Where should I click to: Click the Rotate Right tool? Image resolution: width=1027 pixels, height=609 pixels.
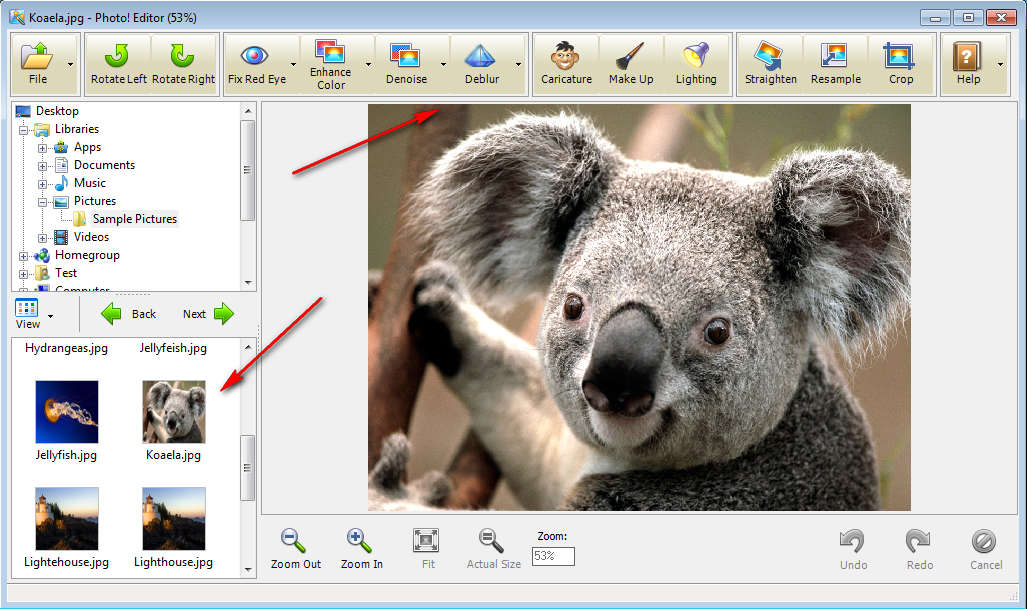point(183,64)
